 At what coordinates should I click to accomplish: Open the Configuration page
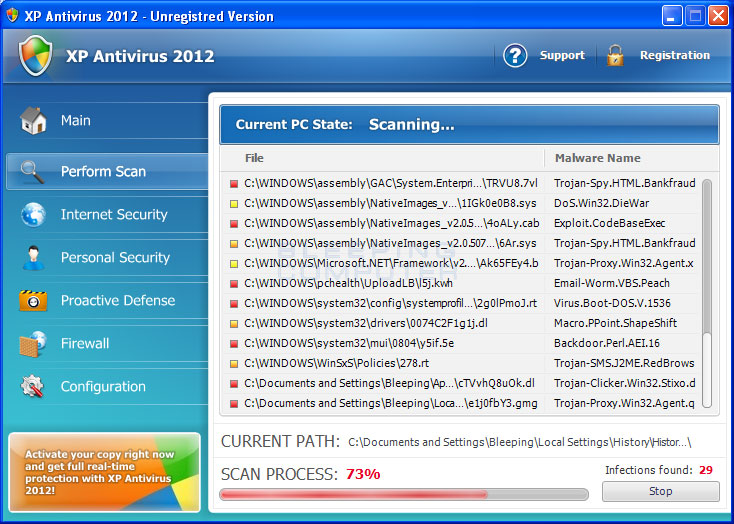[x=107, y=387]
